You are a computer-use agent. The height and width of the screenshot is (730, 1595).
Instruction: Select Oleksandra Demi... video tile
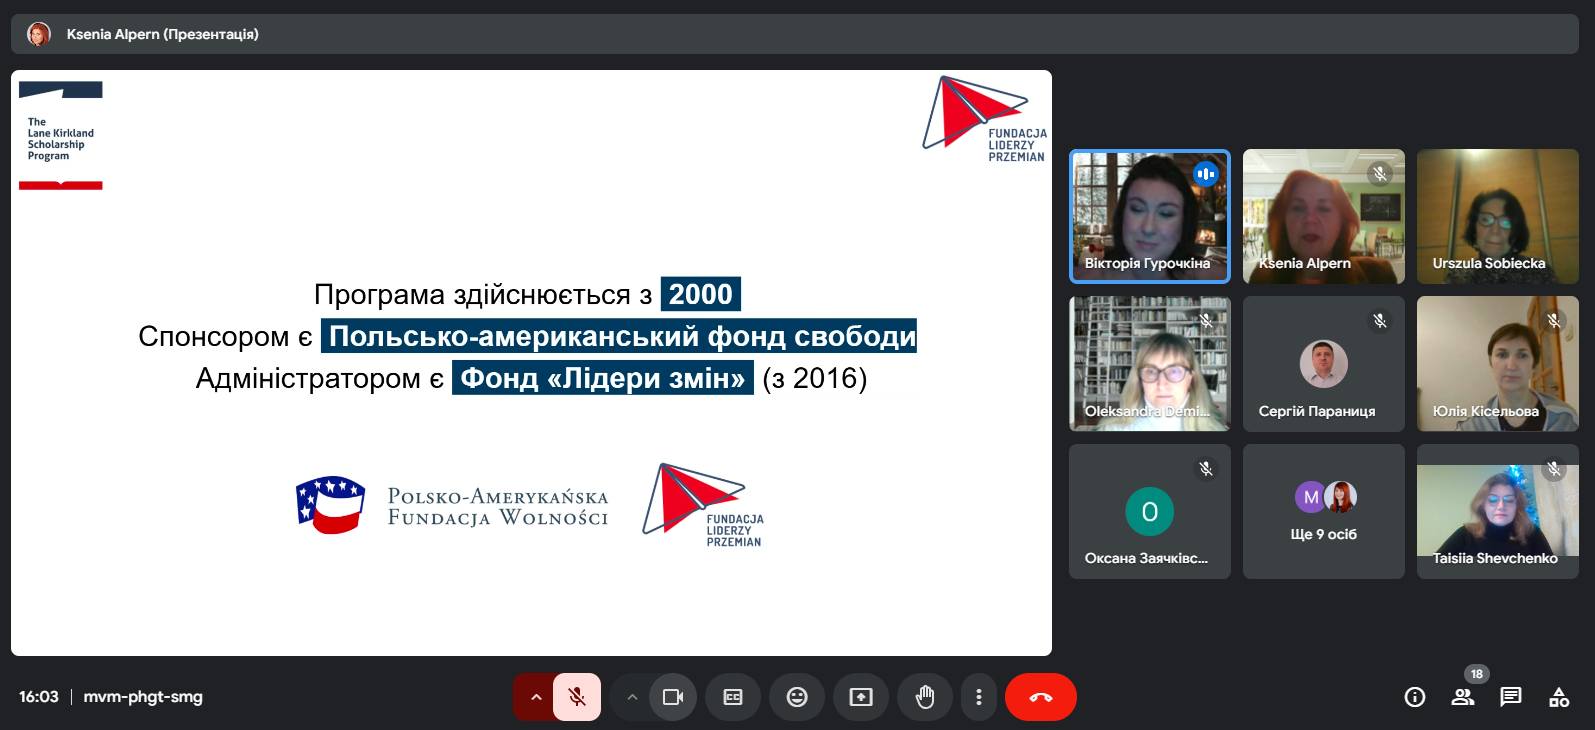tap(1150, 364)
